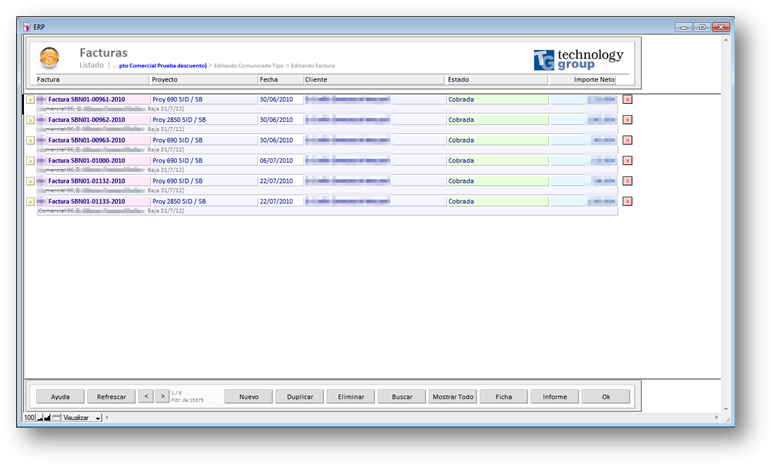Click the orange Facturas module icon

[x=49, y=57]
